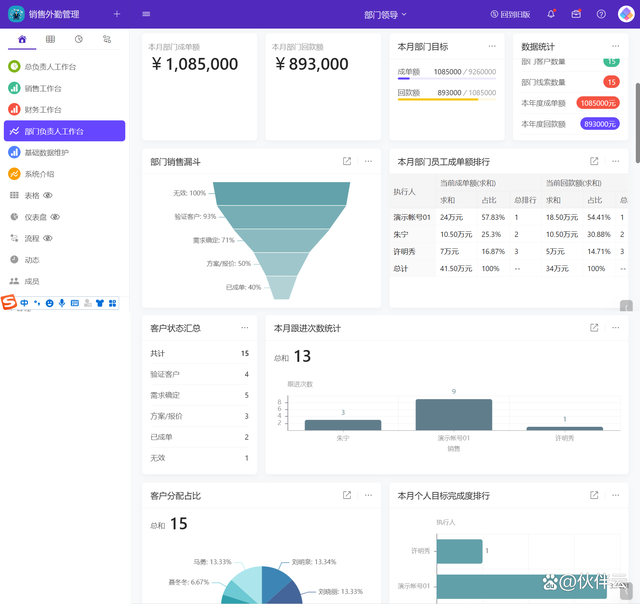Click the 57.83% cell for 演示帐号01

click(493, 217)
